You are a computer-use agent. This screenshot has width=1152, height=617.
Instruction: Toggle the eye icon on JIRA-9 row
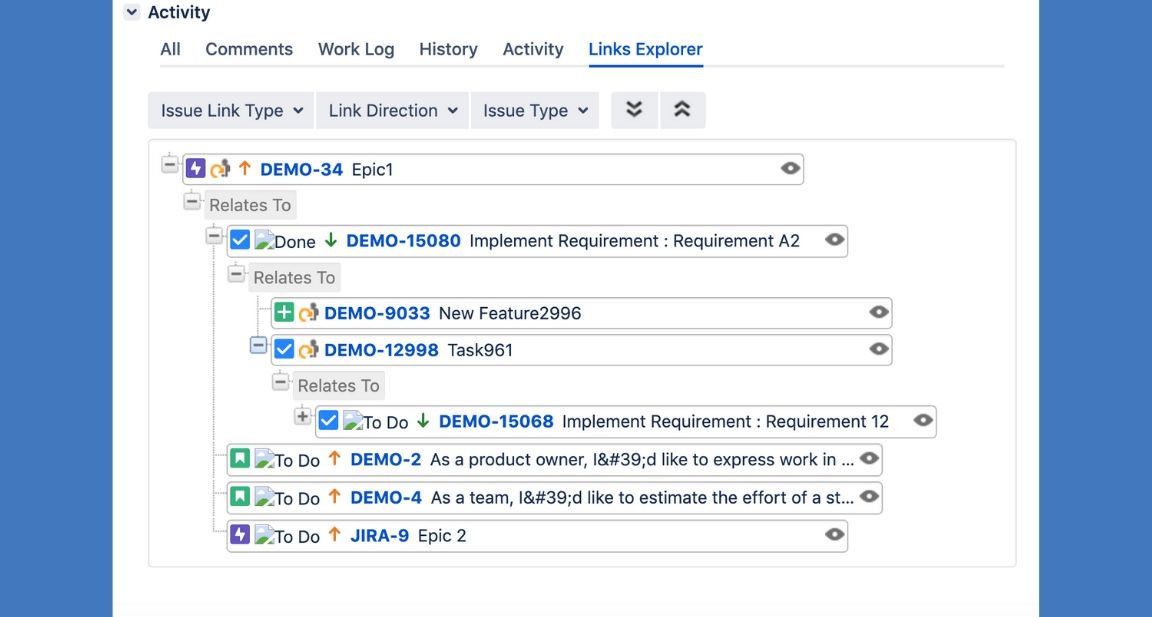tap(834, 535)
